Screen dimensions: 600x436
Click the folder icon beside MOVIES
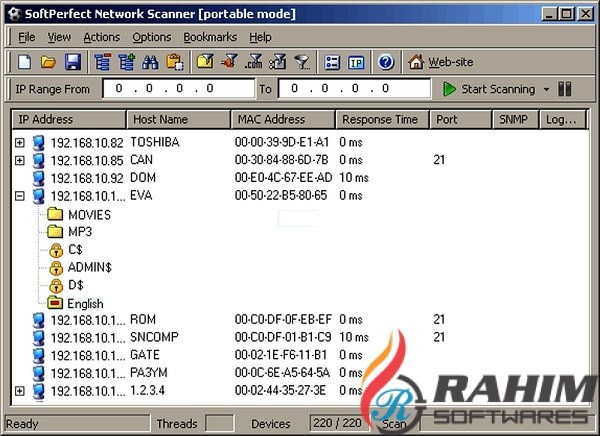pyautogui.click(x=55, y=214)
